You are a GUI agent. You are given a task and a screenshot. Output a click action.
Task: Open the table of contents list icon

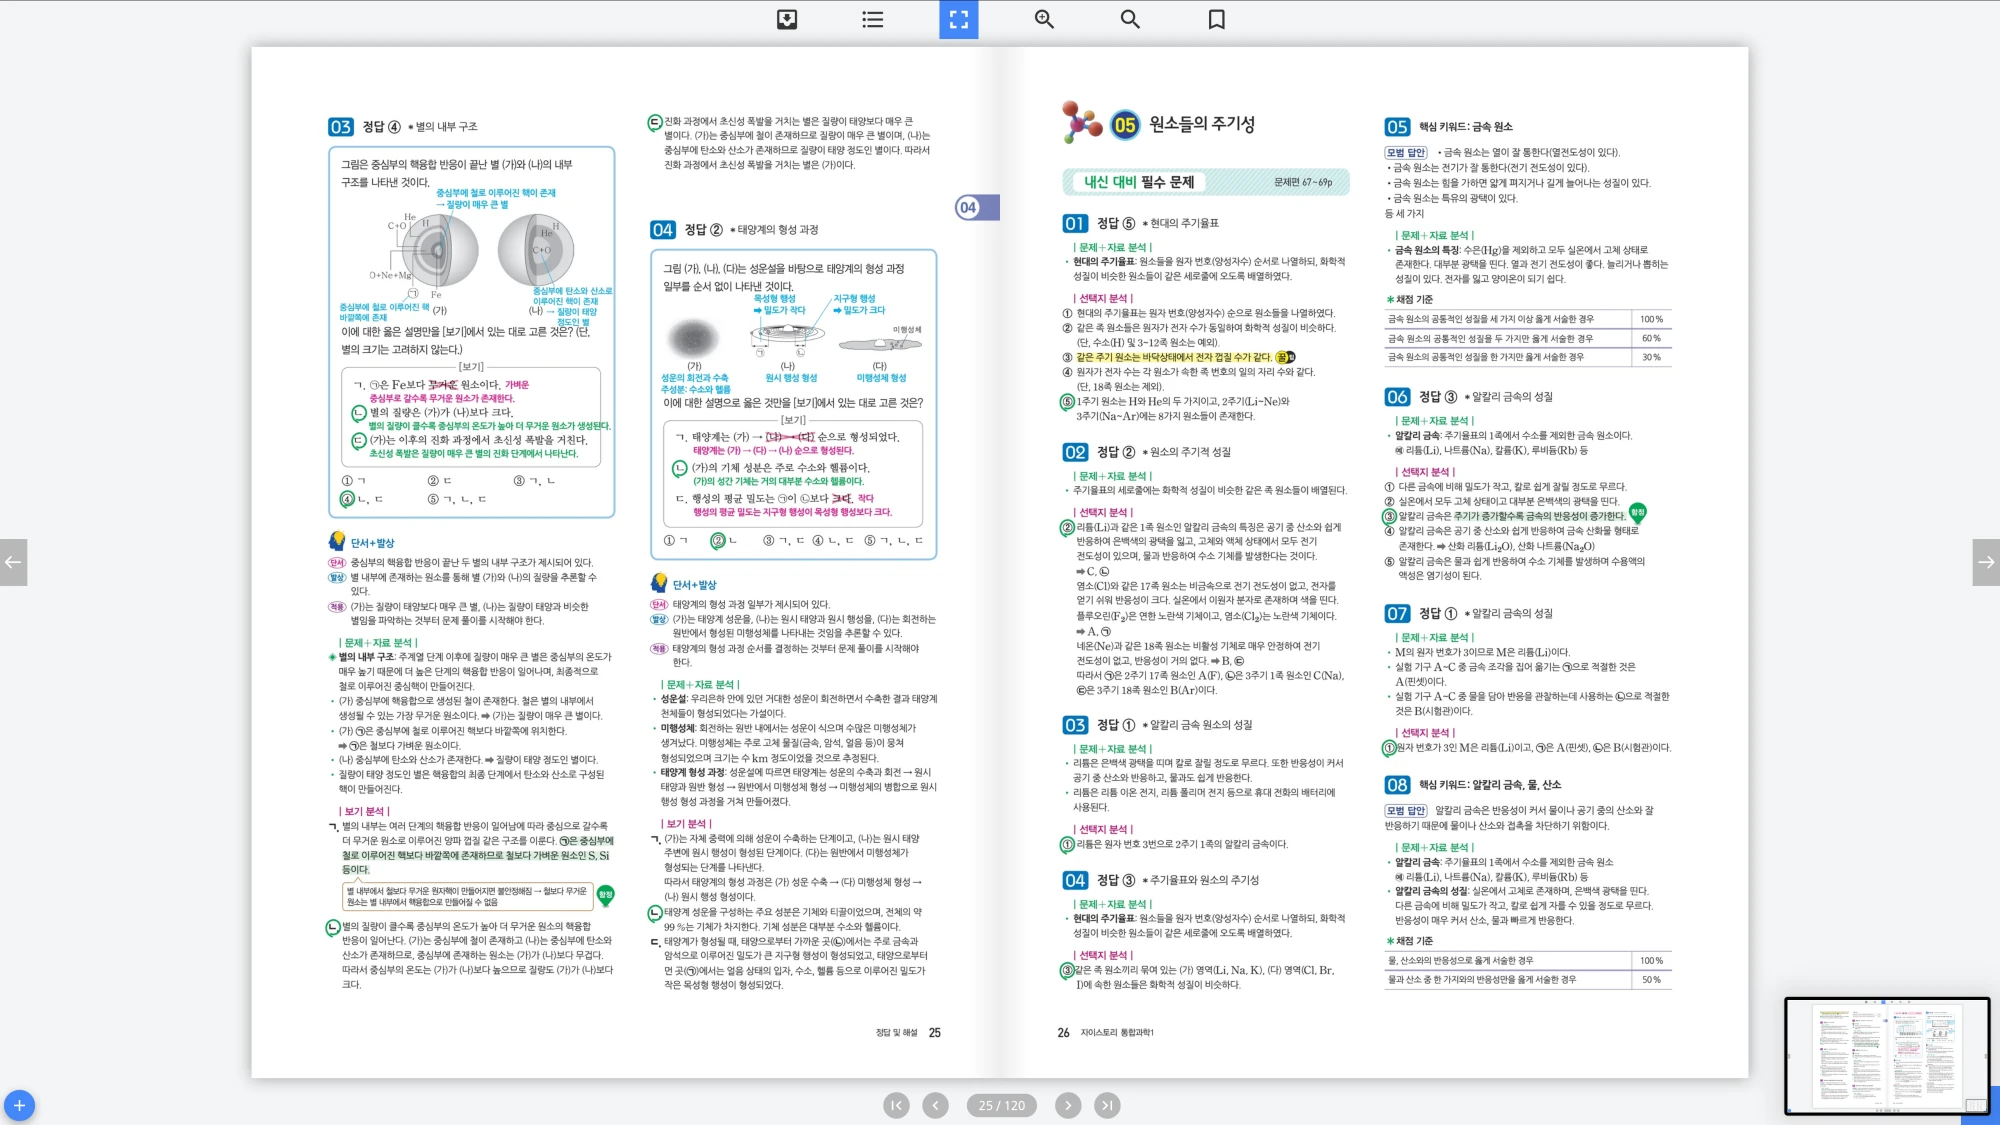tap(873, 19)
